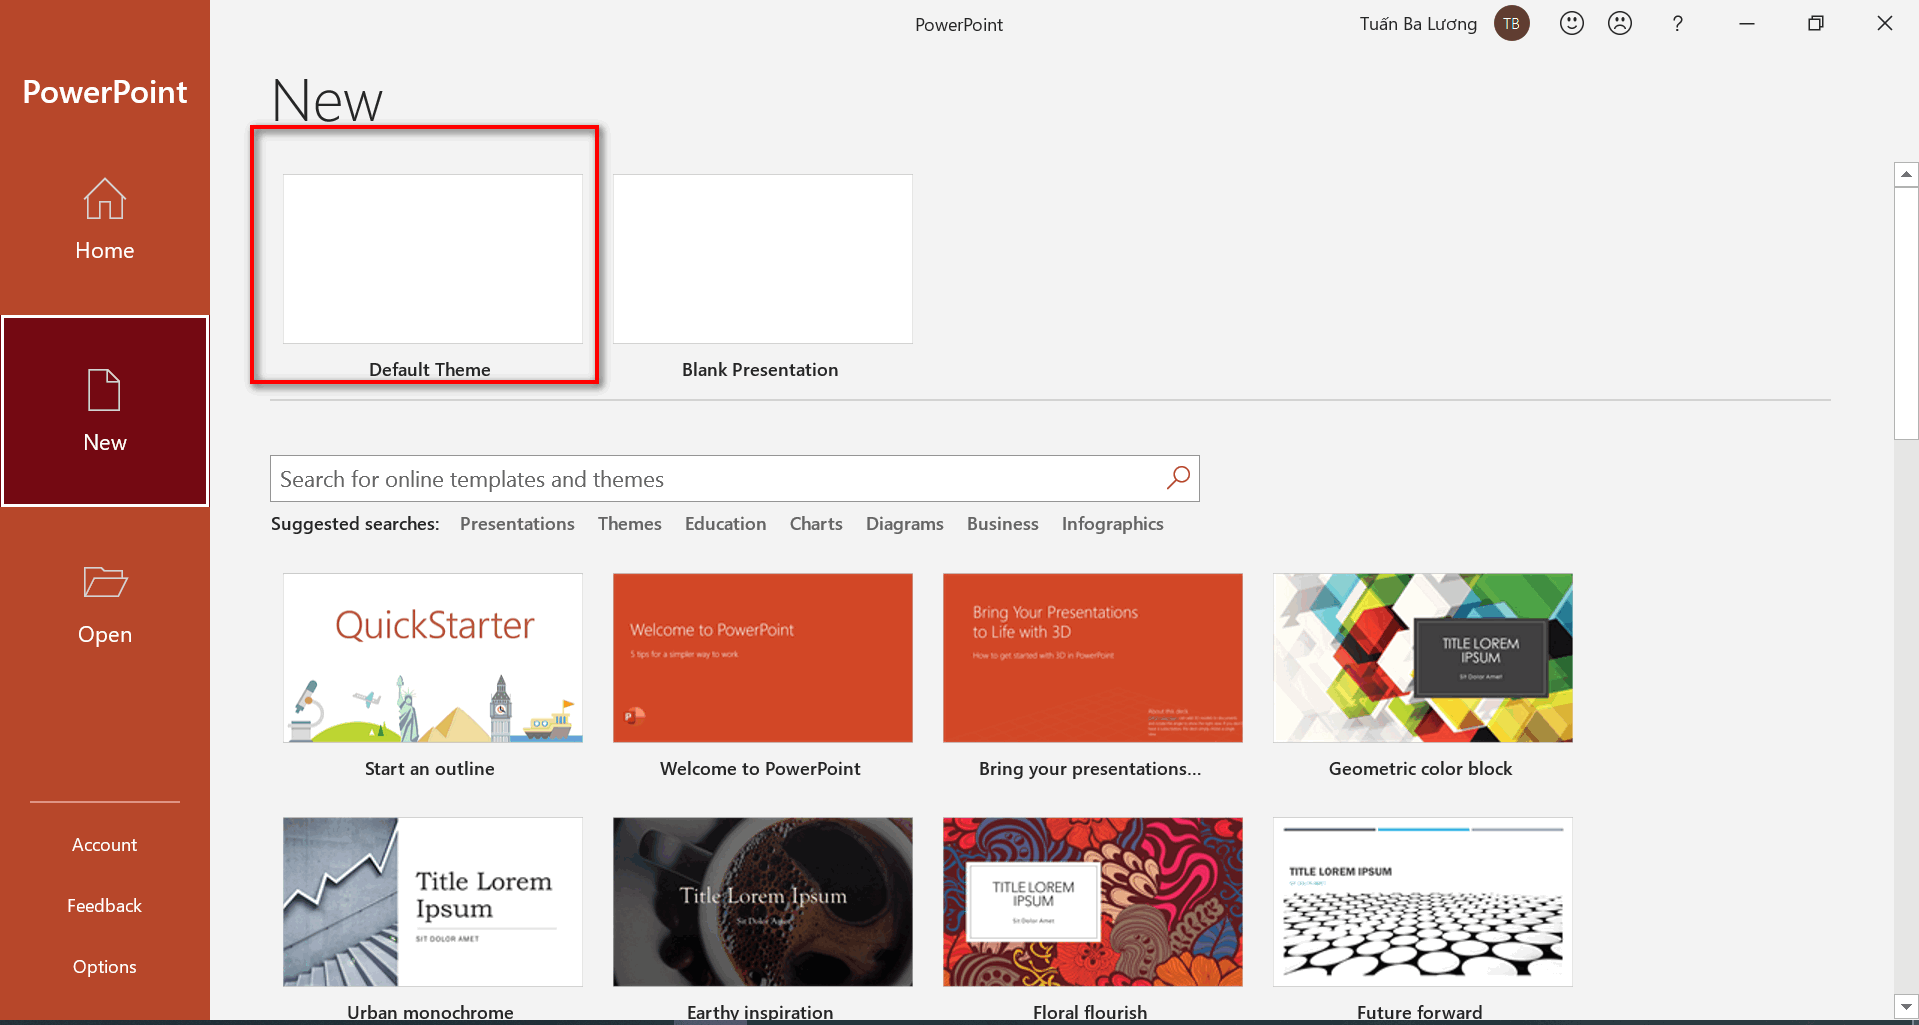Open the Feedback page
Viewport: 1919px width, 1025px height.
click(x=105, y=906)
